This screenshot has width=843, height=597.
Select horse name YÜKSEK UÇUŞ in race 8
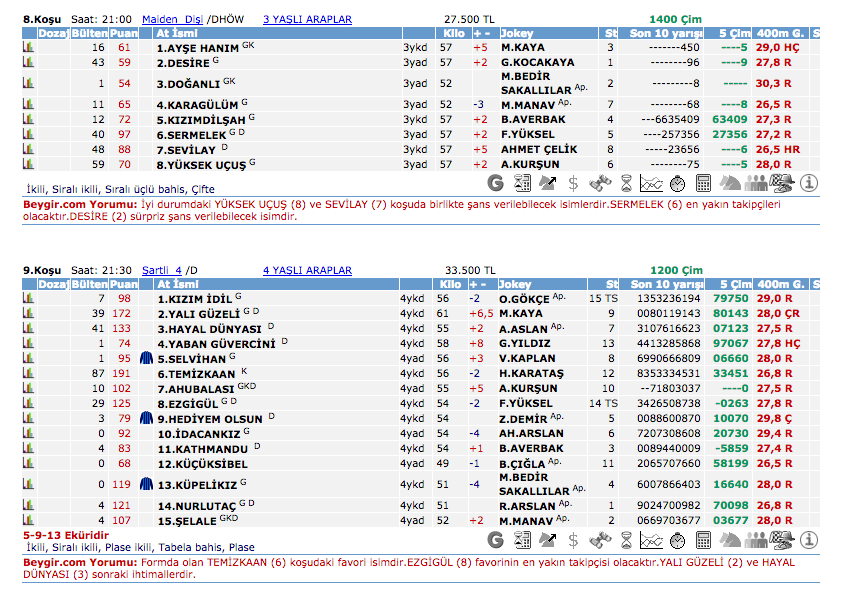[x=201, y=164]
